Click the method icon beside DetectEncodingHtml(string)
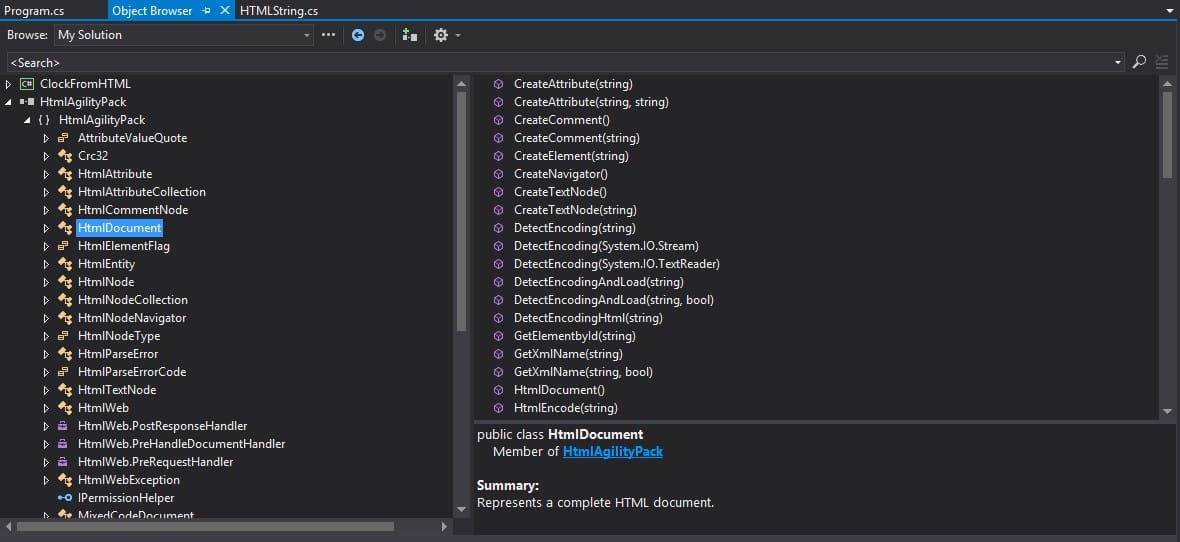 (x=498, y=318)
